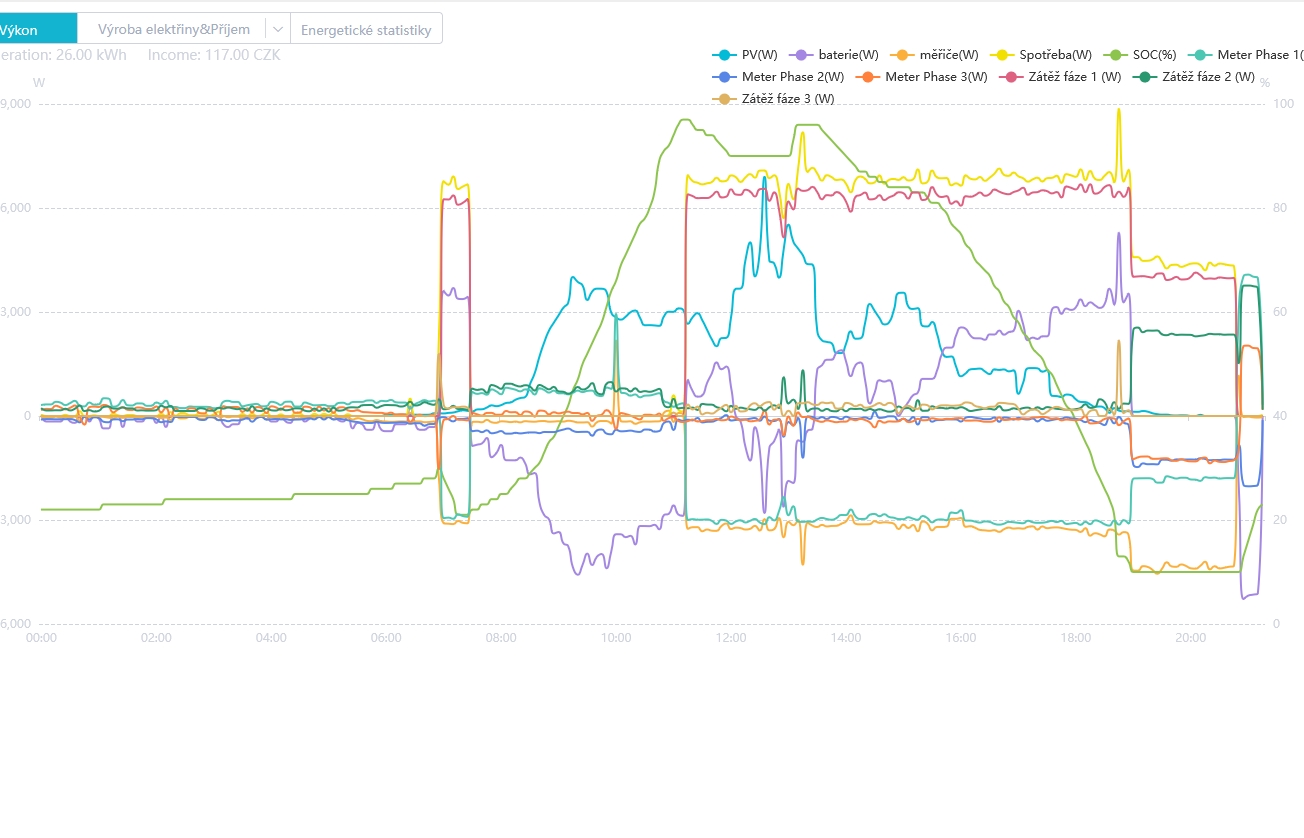
Task: Toggle Meter Phase 3(W) in legend
Action: 922,77
